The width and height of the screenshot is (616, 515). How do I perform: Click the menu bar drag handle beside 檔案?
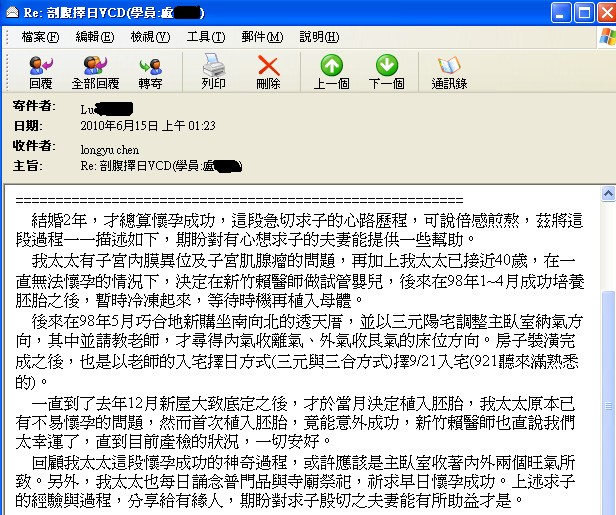click(7, 37)
